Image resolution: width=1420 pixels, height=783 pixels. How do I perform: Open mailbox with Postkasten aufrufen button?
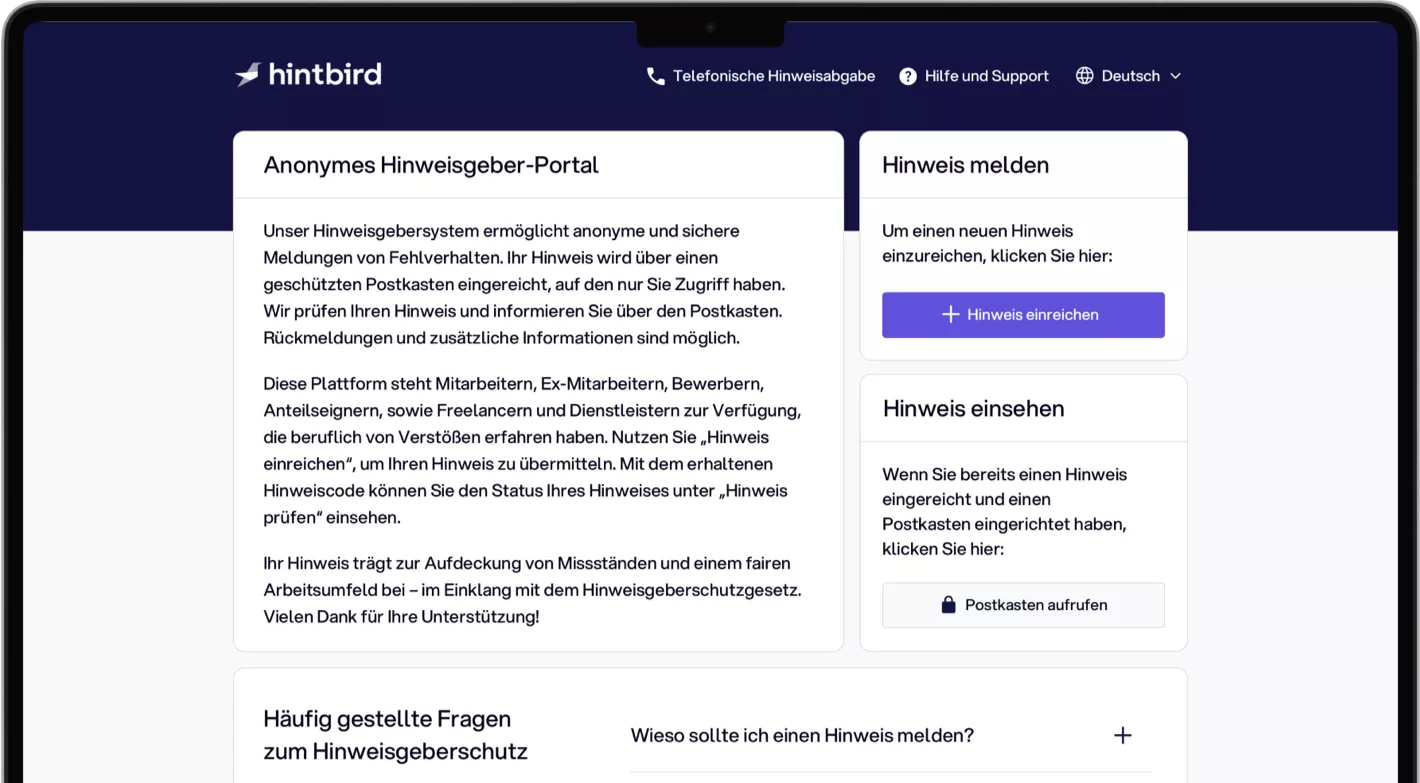tap(1023, 605)
